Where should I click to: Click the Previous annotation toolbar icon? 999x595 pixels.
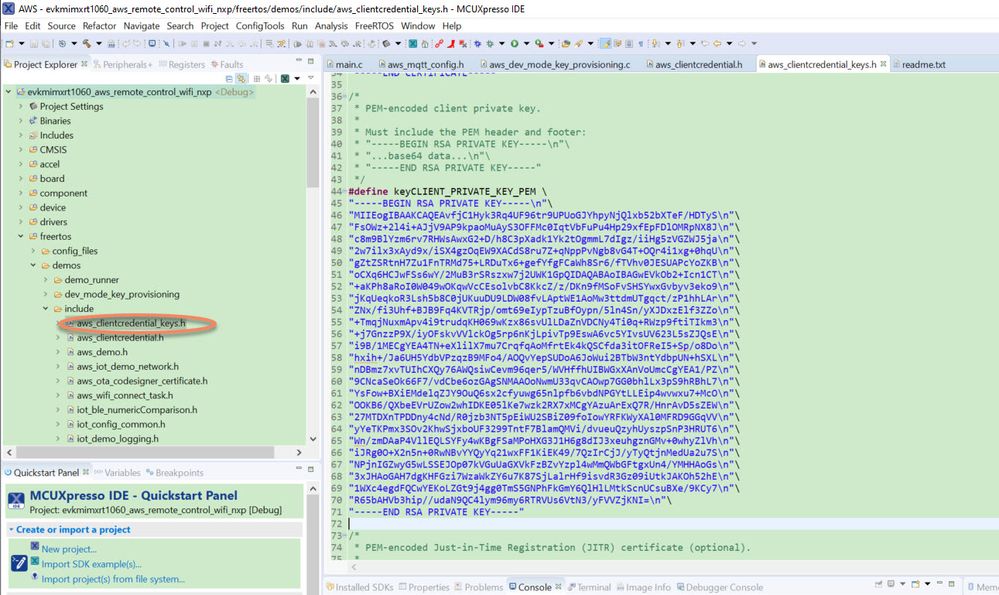[x=679, y=43]
